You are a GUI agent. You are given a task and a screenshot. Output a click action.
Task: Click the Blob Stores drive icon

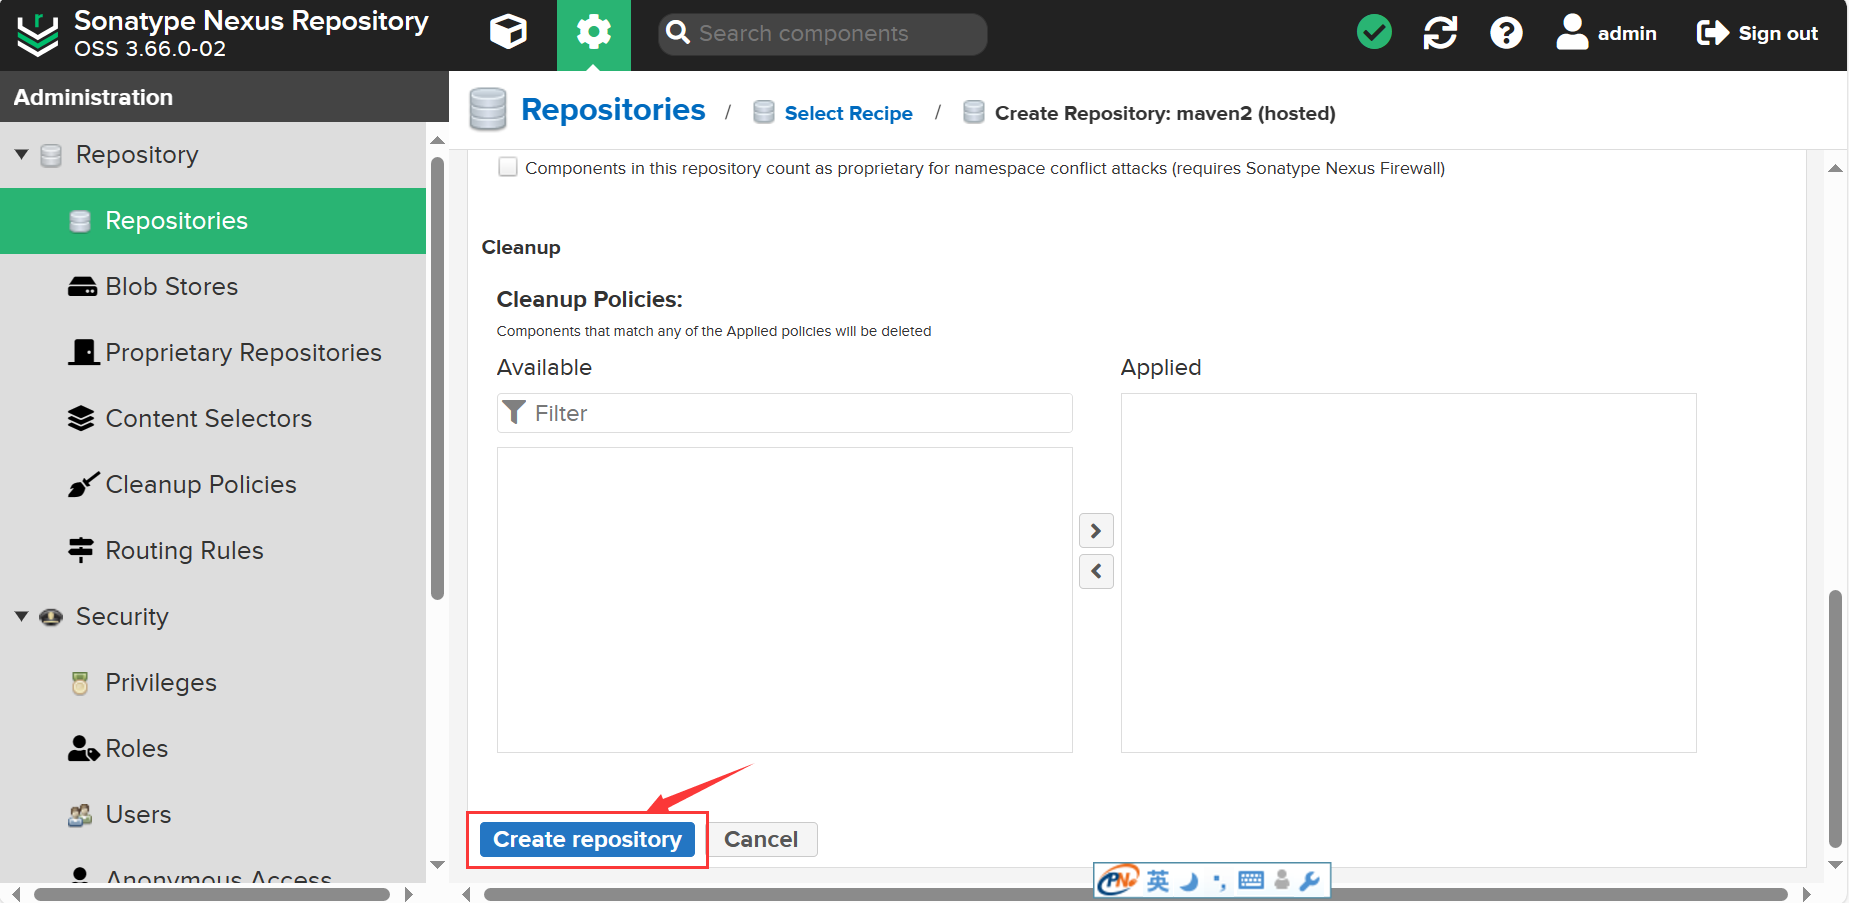point(82,287)
